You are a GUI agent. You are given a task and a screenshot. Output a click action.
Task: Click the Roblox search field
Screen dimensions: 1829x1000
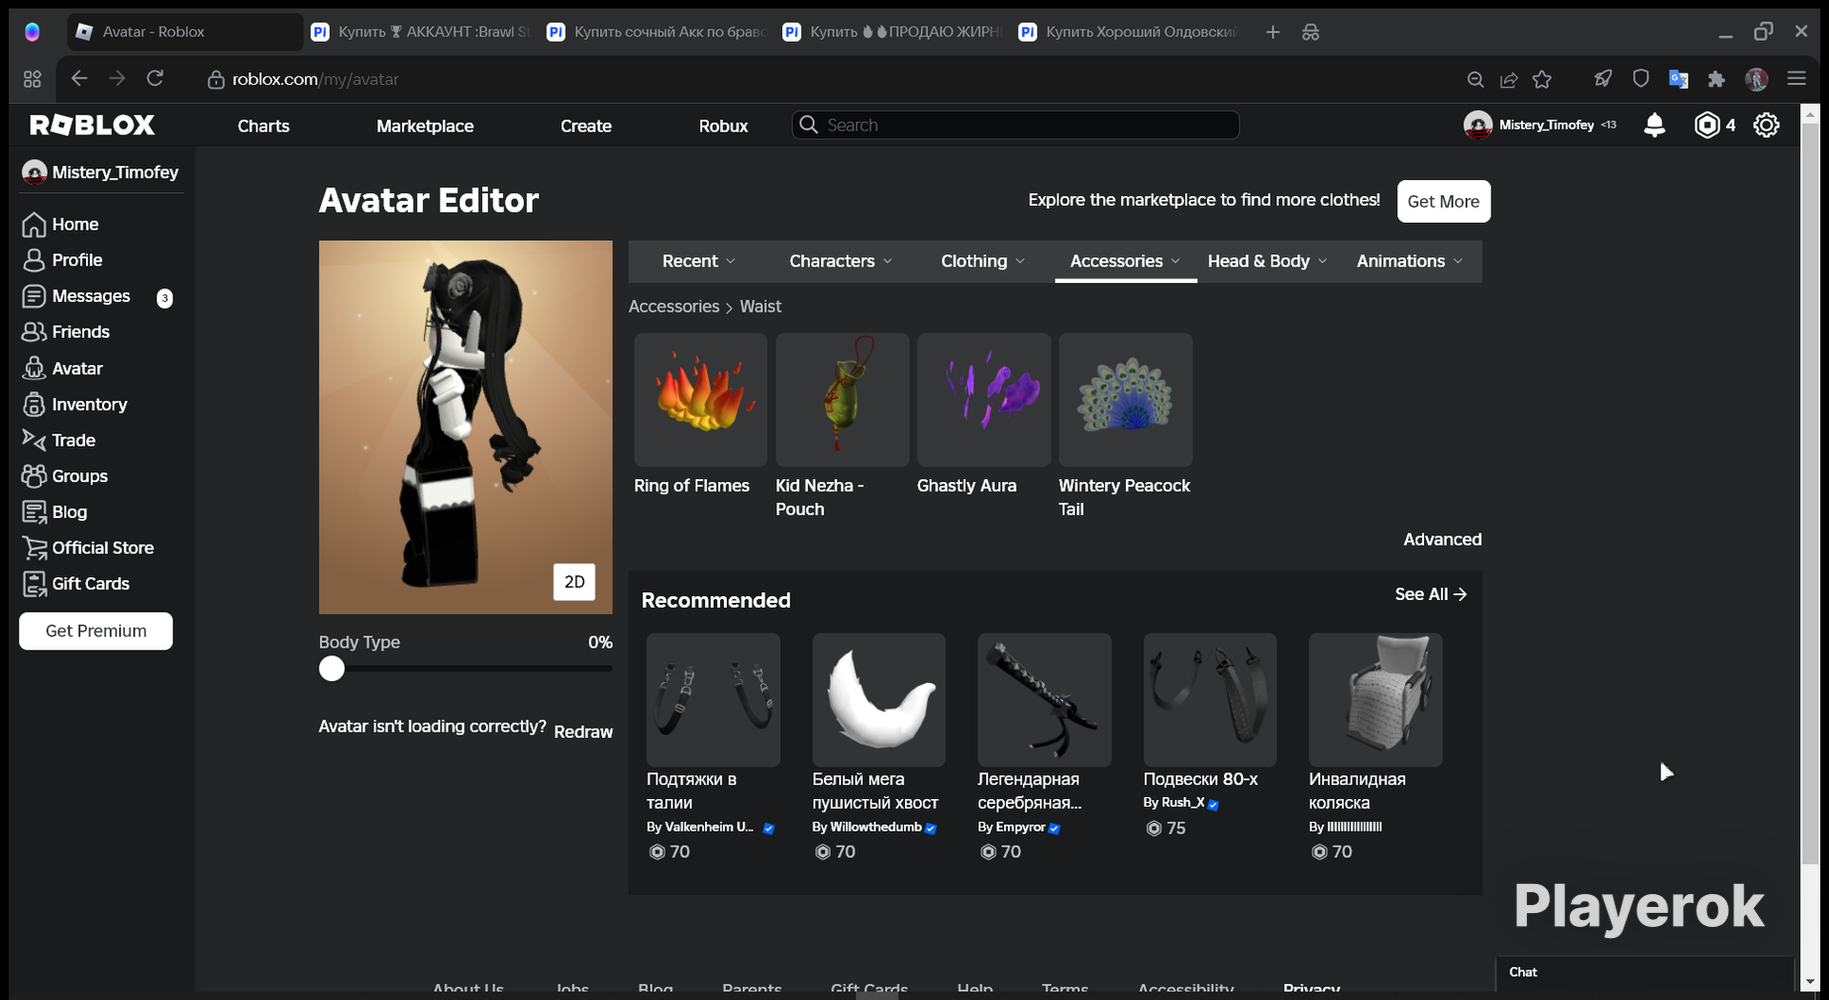(1016, 125)
